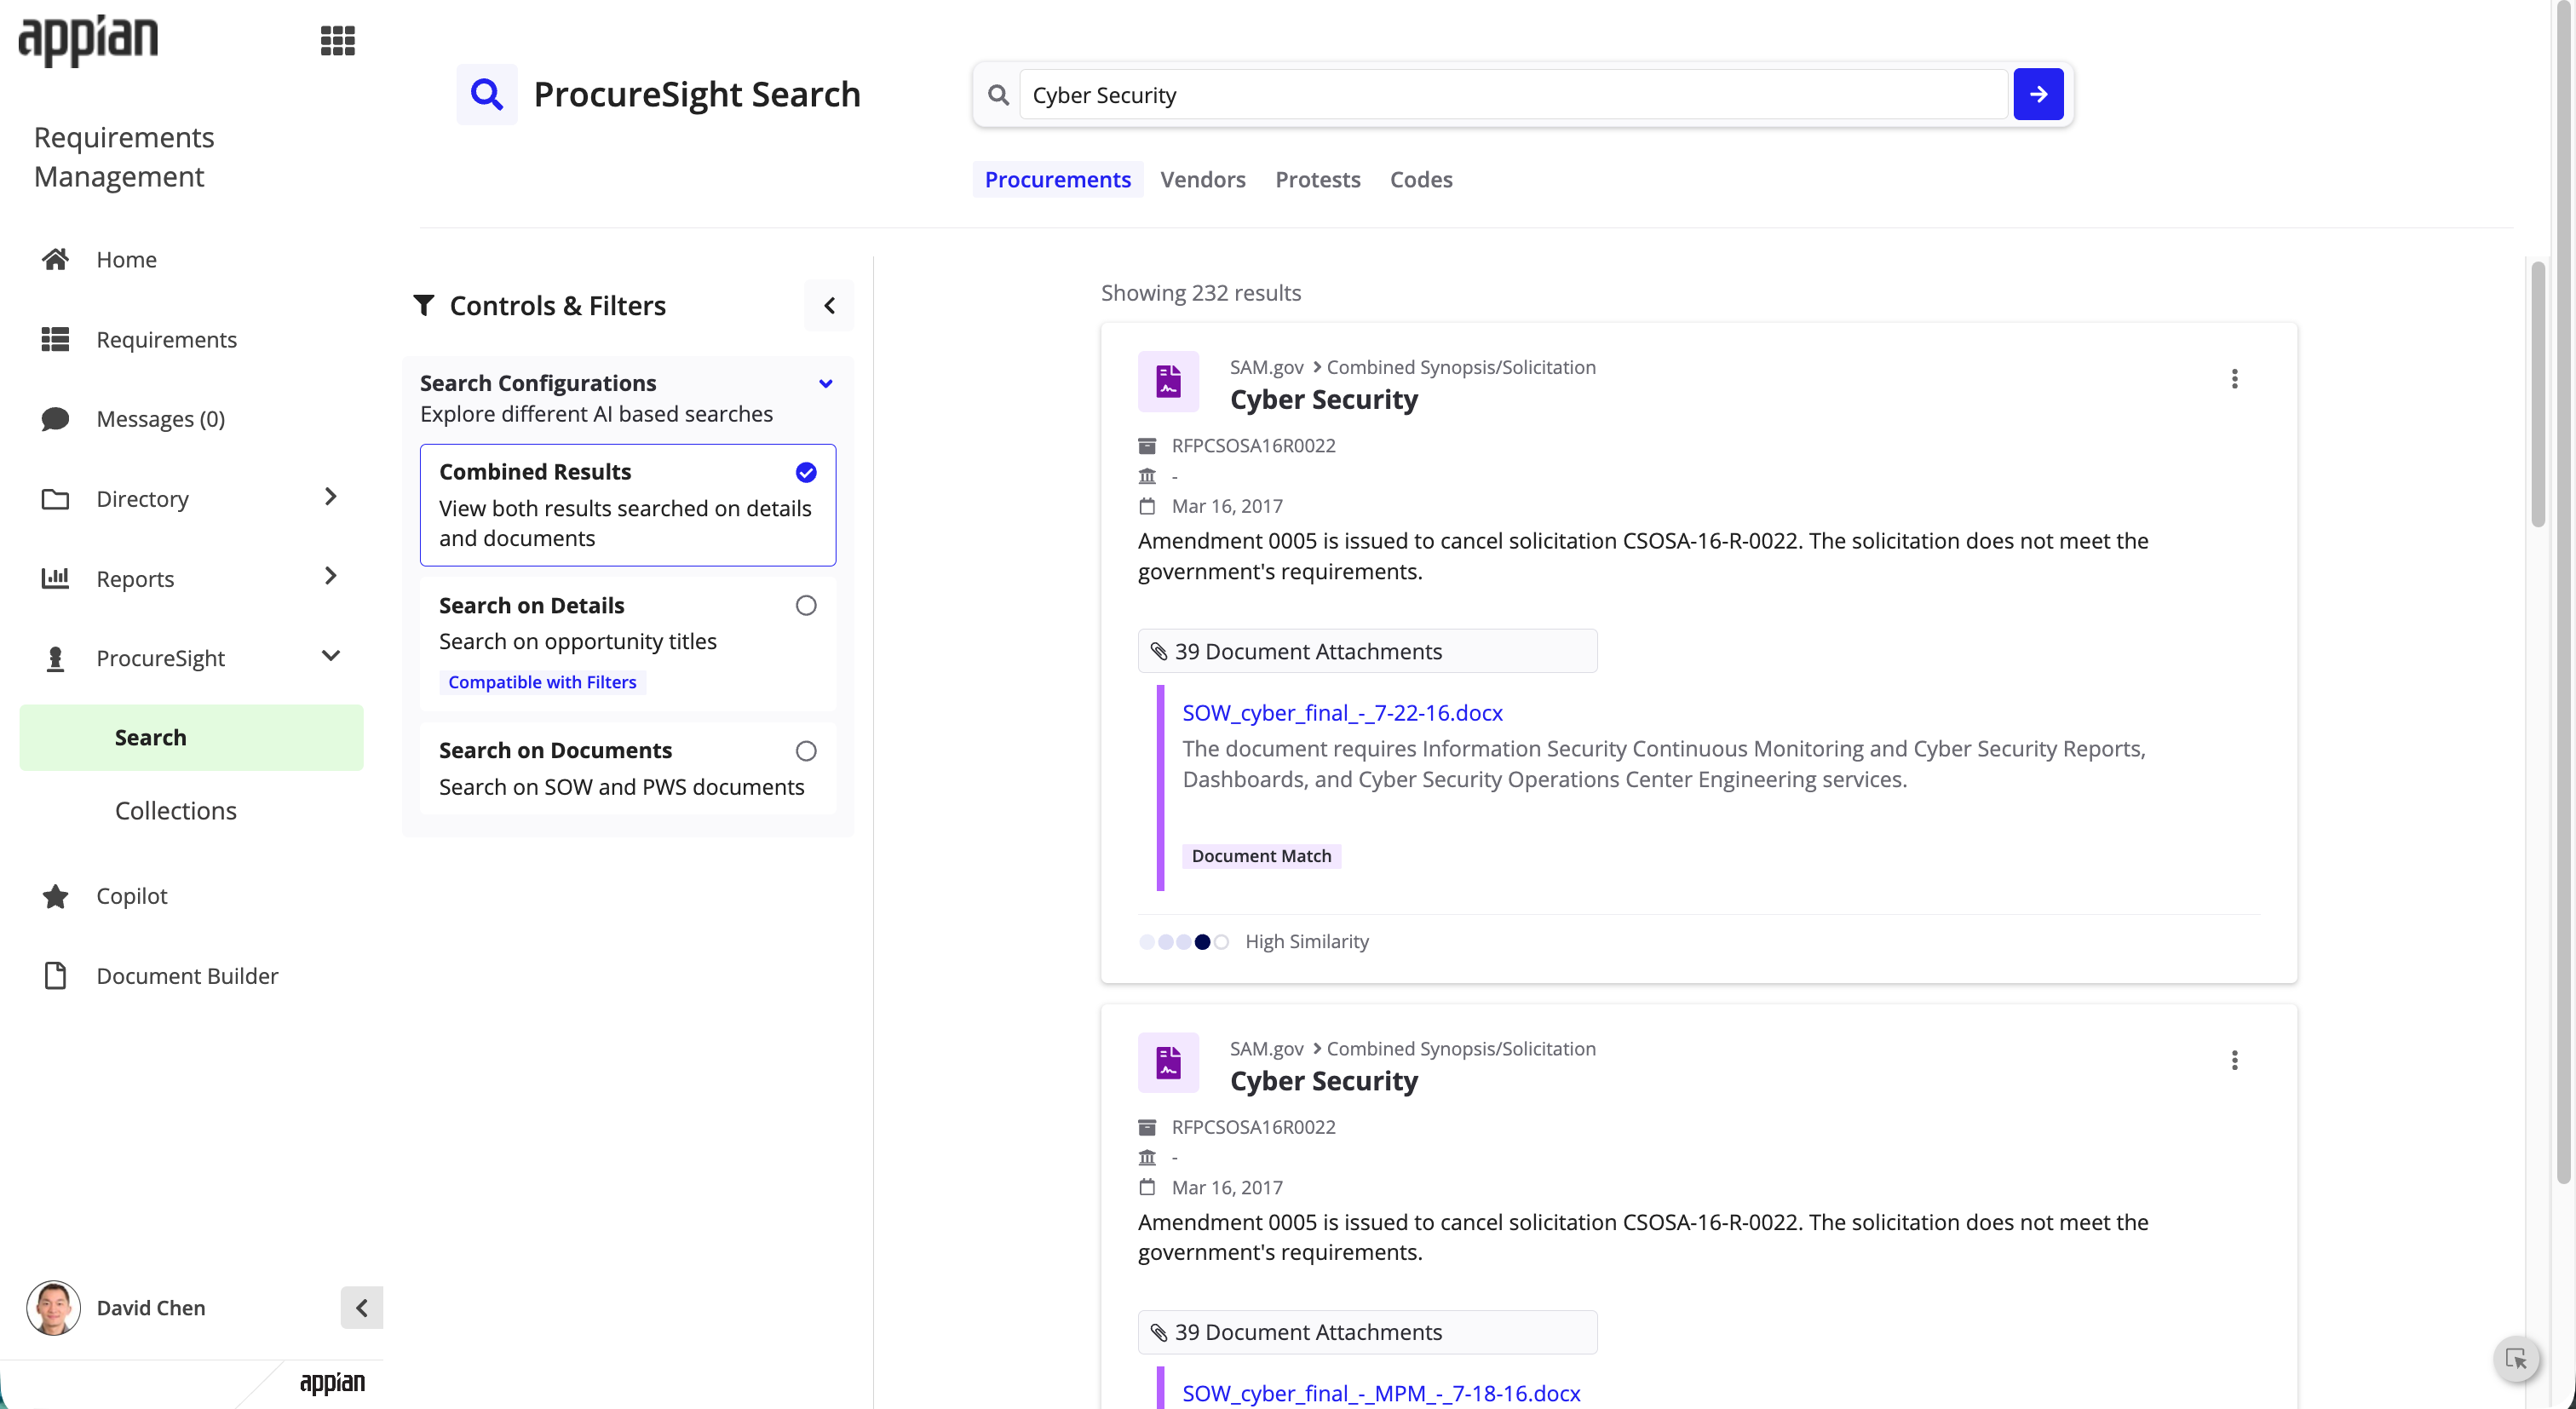Viewport: 2576px width, 1409px height.
Task: Expand the Reports submenu chevron
Action: 331,576
